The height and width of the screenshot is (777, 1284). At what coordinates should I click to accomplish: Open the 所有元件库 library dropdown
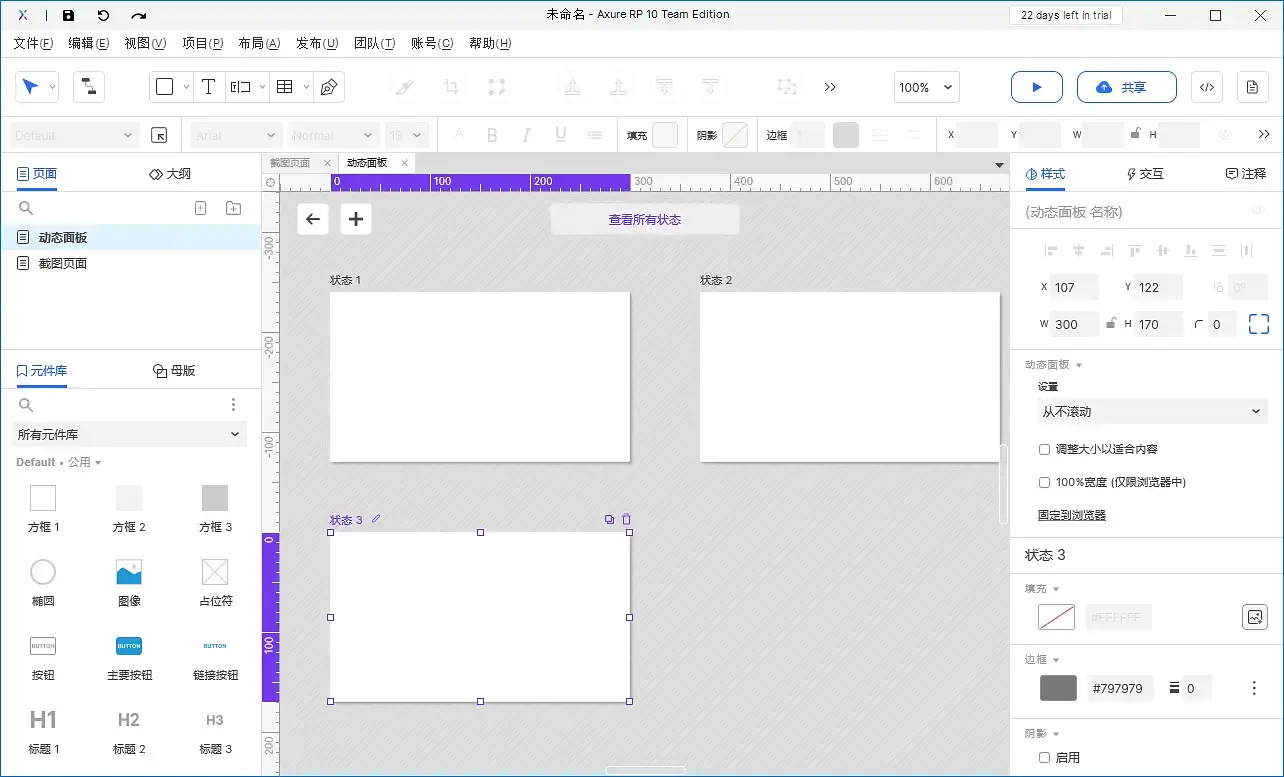coord(129,434)
